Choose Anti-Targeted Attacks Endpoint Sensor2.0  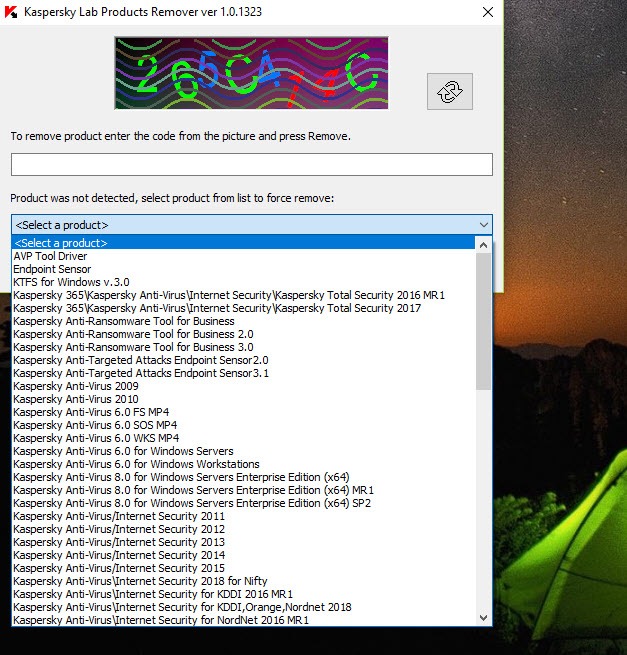(244, 360)
